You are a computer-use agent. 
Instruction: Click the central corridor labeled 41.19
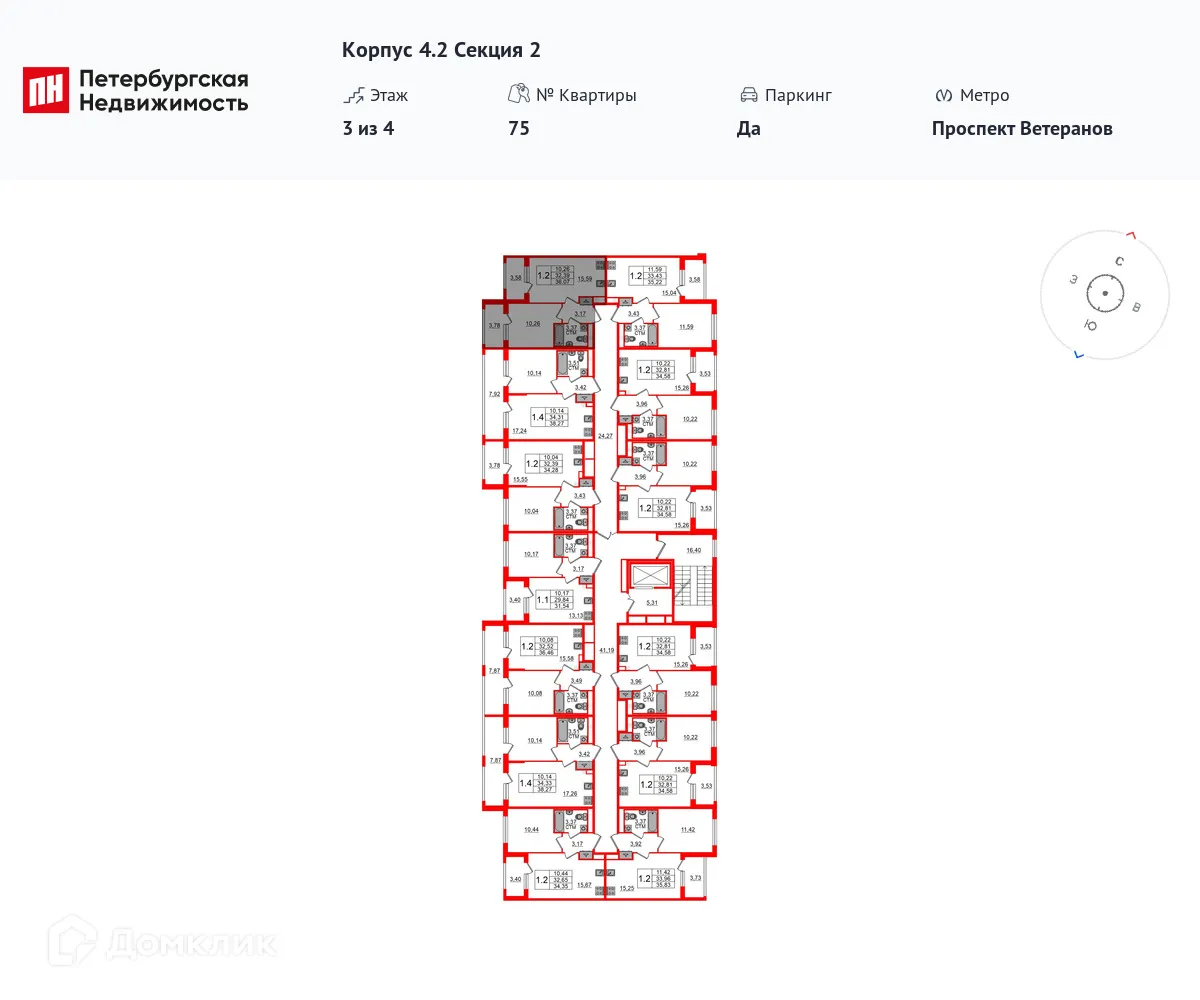(604, 650)
